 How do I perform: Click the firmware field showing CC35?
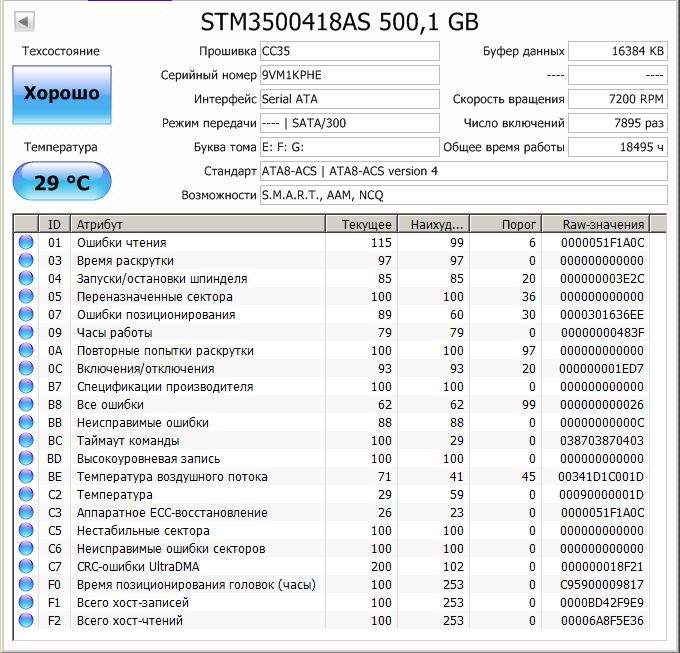[348, 51]
